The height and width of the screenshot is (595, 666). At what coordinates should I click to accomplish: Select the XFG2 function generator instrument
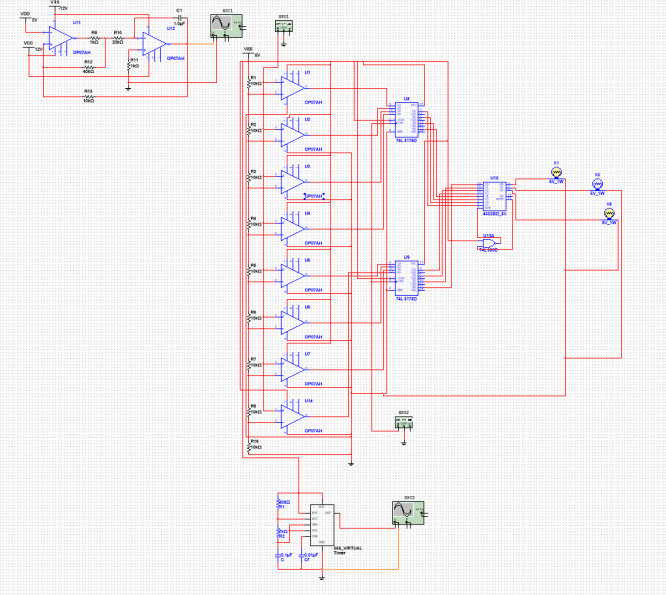pyautogui.click(x=404, y=422)
